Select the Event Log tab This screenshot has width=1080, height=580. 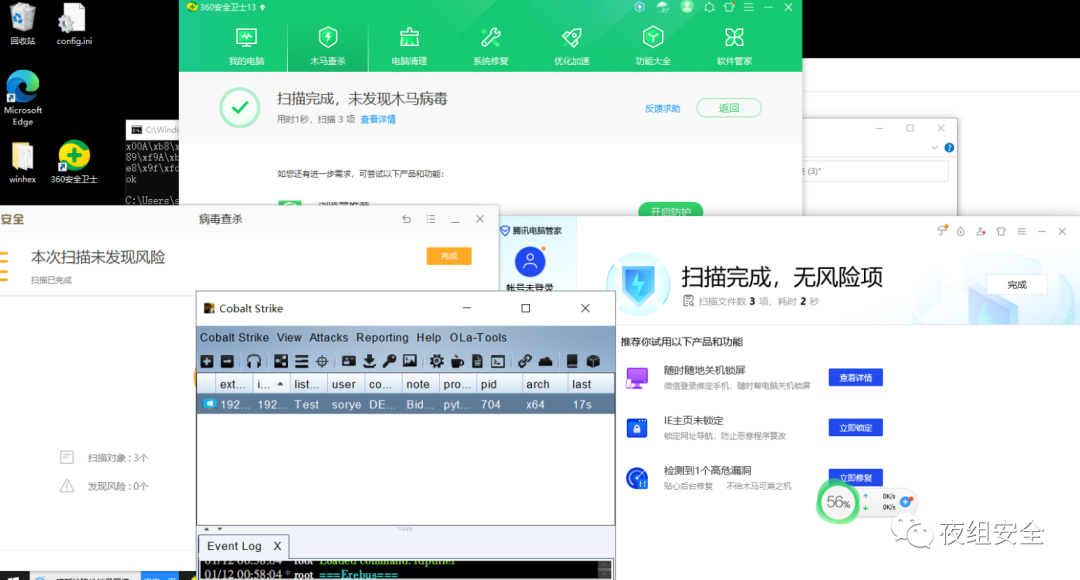[x=234, y=546]
